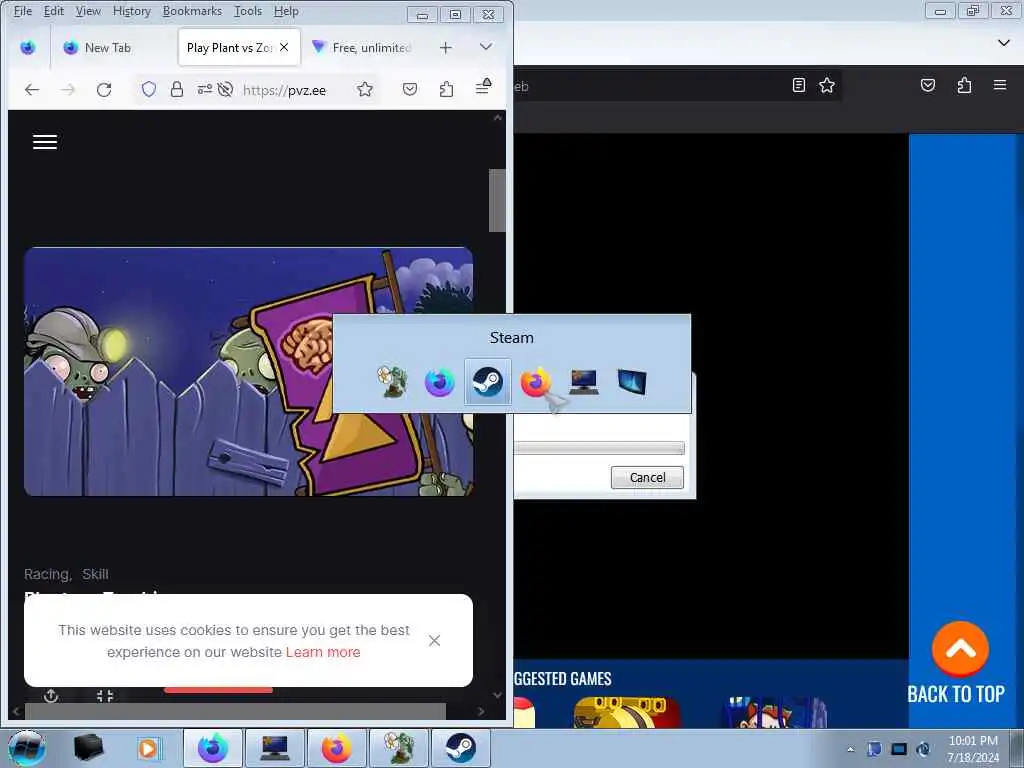The height and width of the screenshot is (768, 1024).
Task: List all tabs in the background Firefox window
Action: tap(1004, 42)
